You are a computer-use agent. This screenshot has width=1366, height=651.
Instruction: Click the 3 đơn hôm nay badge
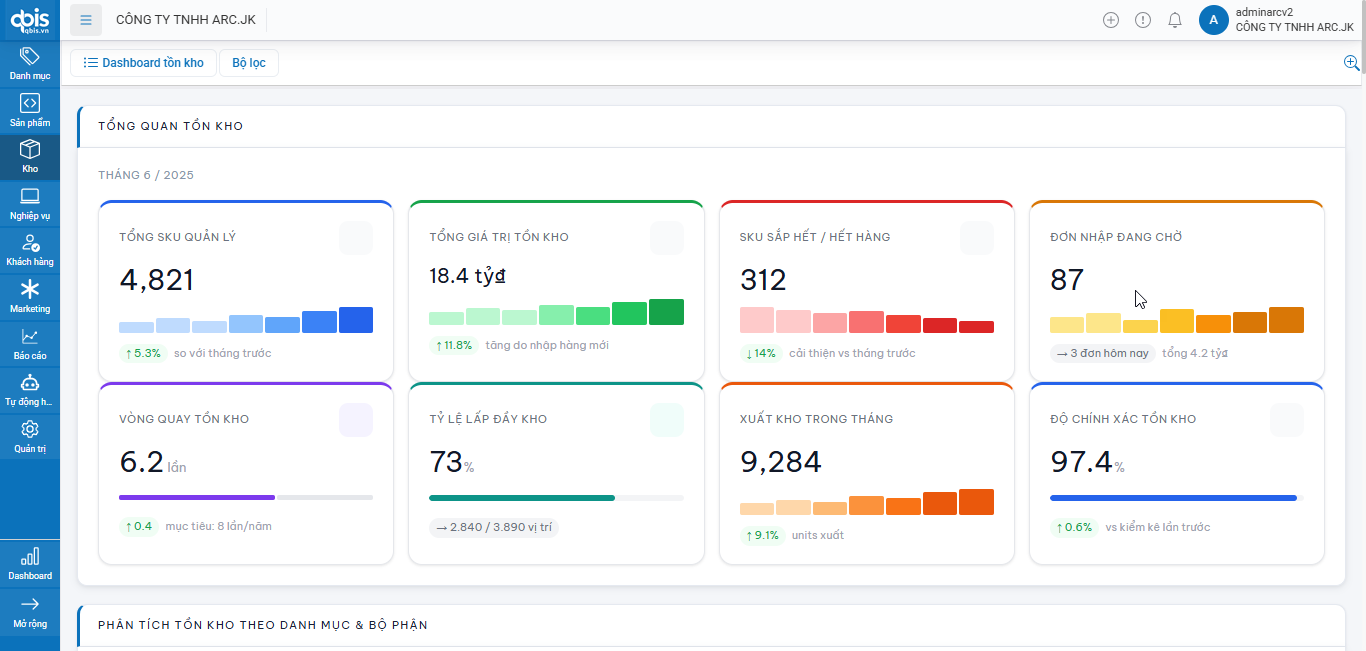(x=1102, y=353)
